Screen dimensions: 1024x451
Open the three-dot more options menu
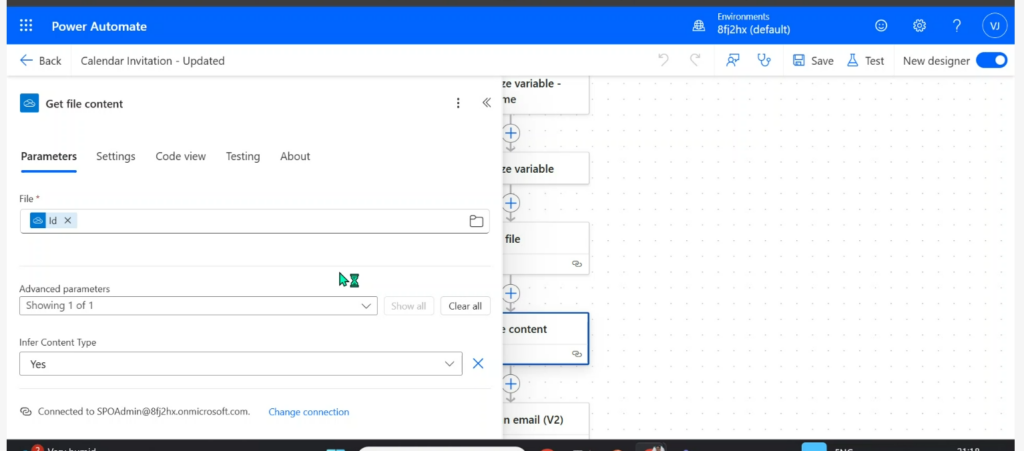458,103
